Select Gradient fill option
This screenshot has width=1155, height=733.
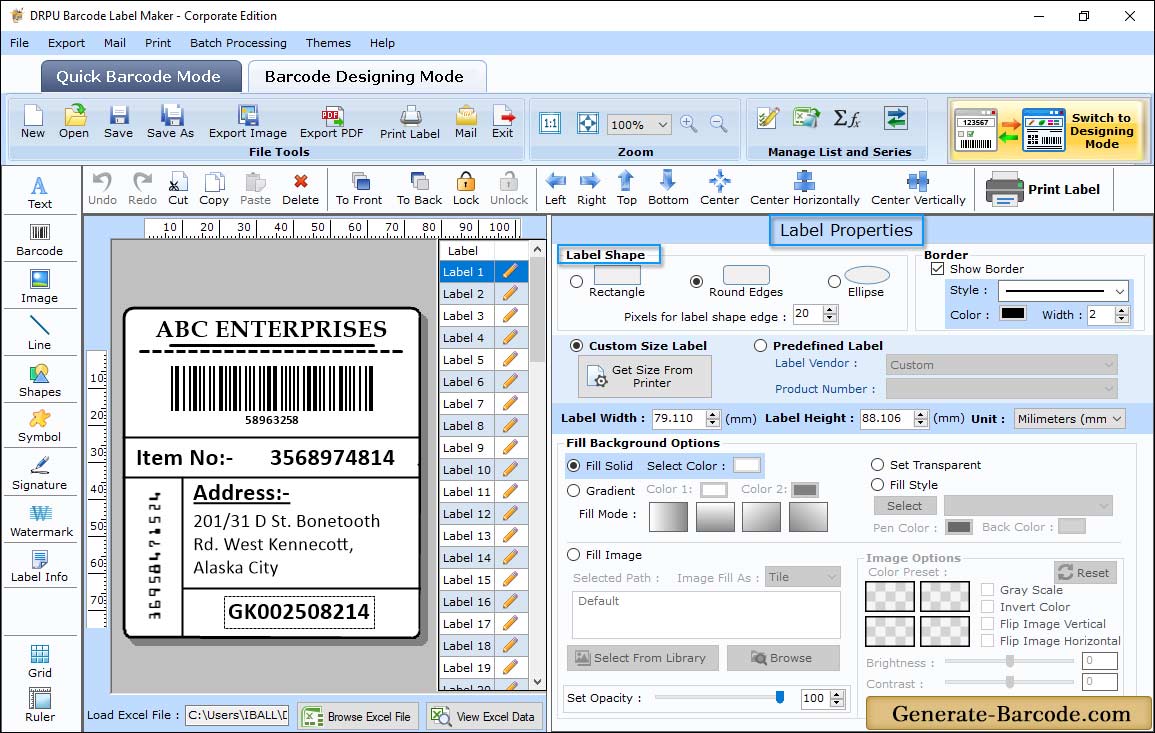pyautogui.click(x=574, y=491)
